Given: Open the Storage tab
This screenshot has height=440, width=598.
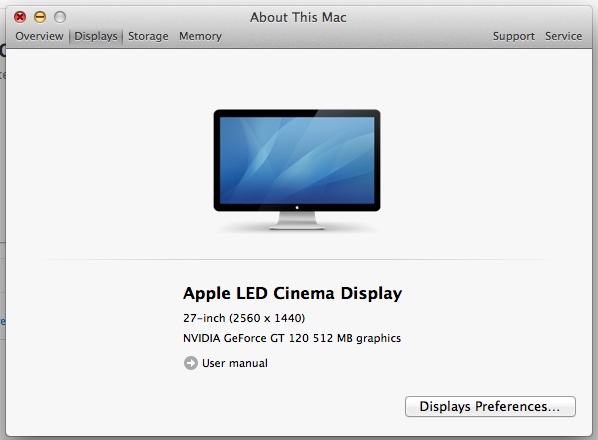Looking at the screenshot, I should pos(148,36).
